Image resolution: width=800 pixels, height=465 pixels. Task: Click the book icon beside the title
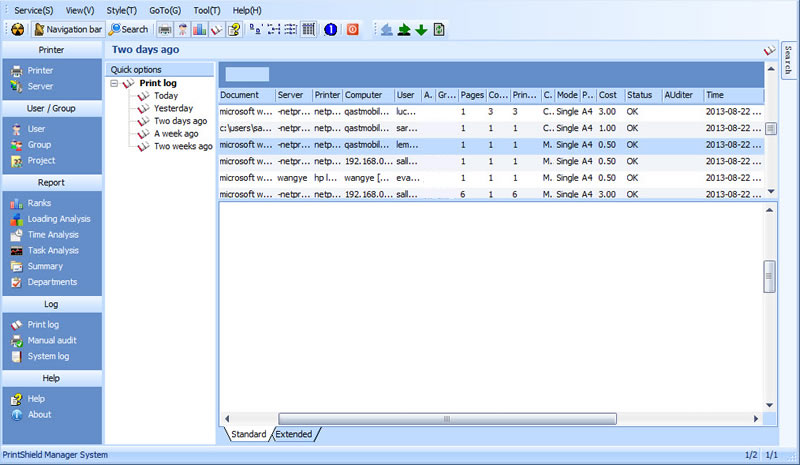(x=769, y=50)
